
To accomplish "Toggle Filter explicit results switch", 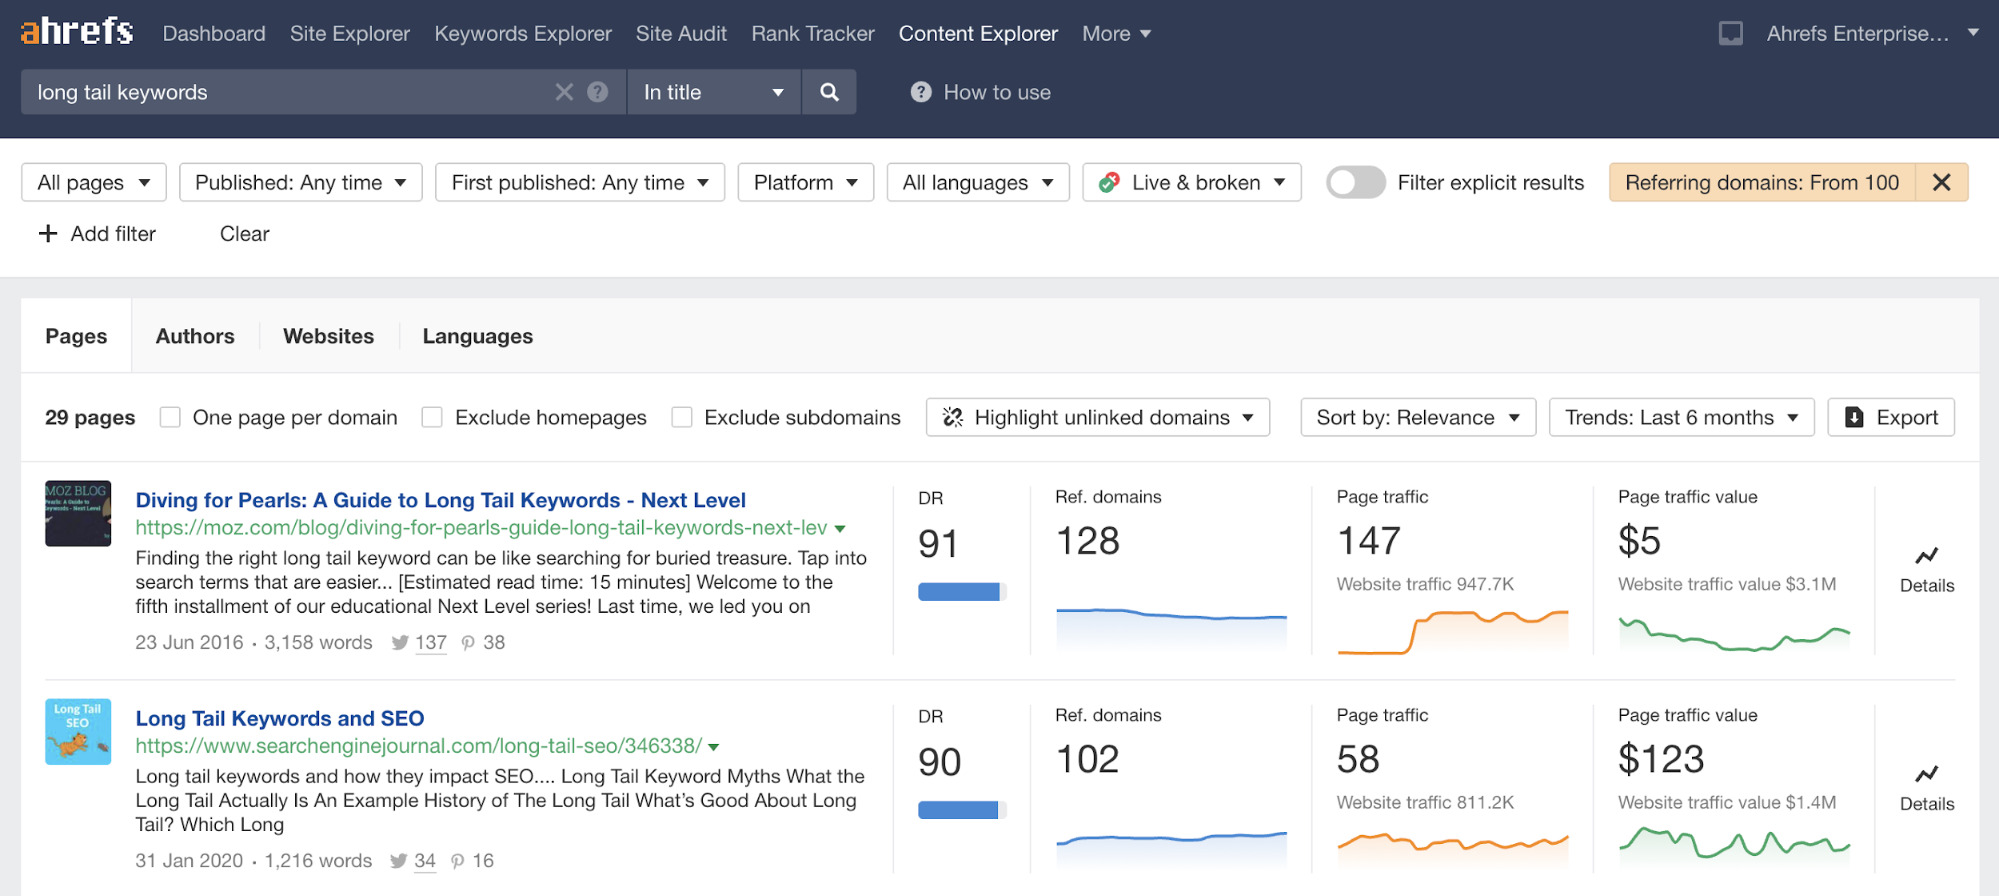I will tap(1355, 182).
